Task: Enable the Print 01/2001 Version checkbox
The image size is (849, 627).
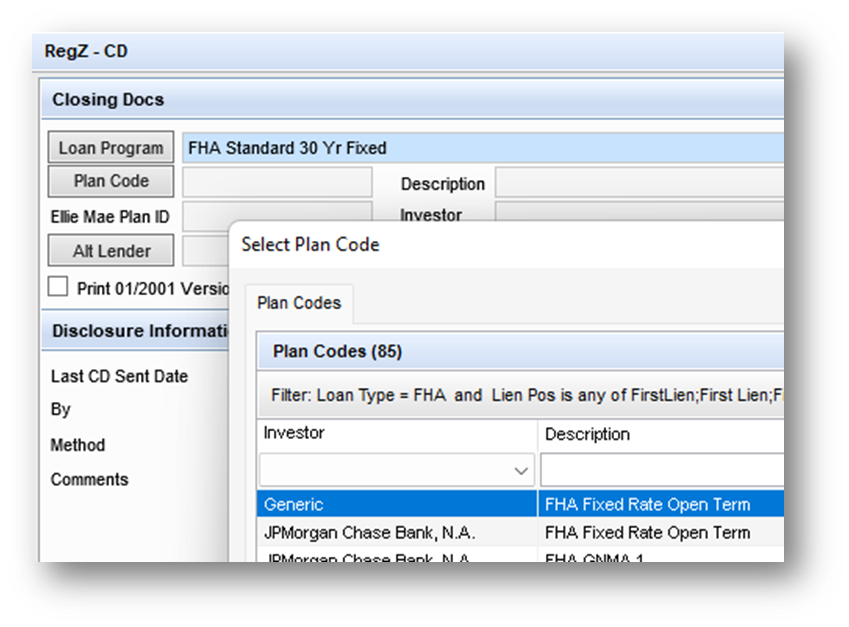Action: (x=59, y=288)
